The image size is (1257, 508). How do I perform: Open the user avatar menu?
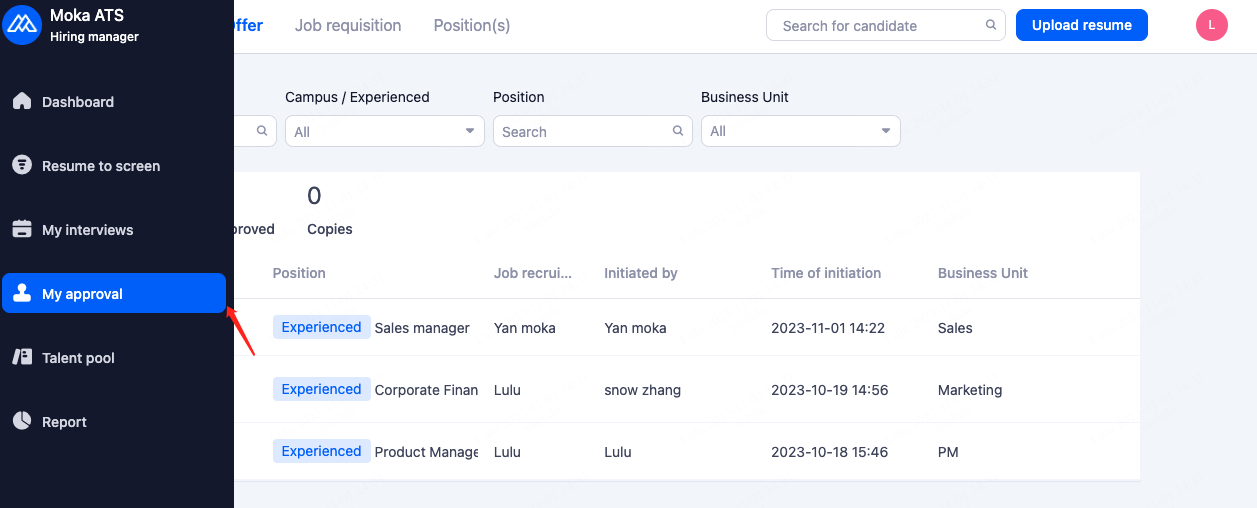coord(1211,25)
